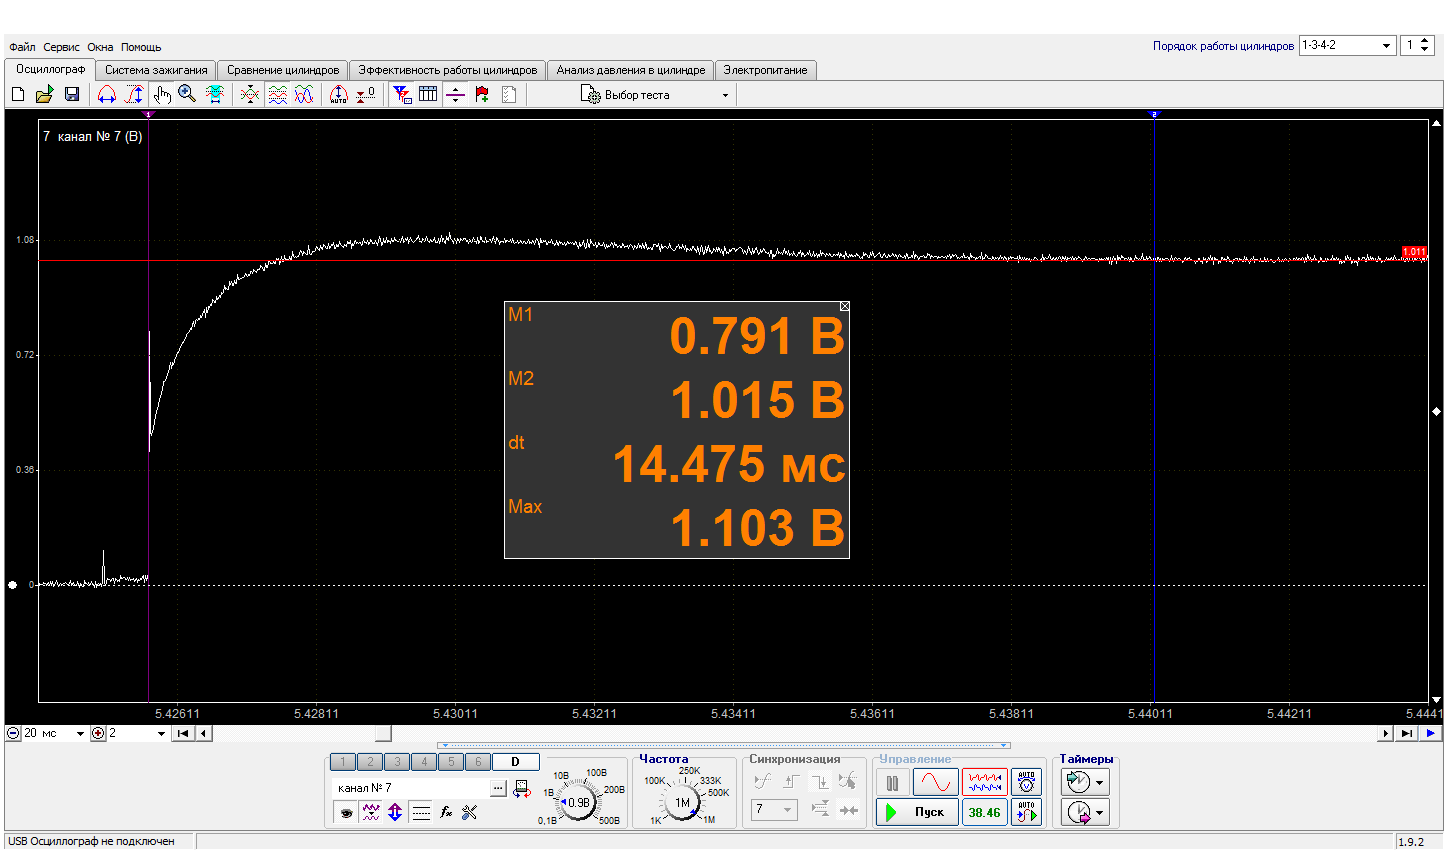Screen dimensions: 1456x854
Task: Select the D channel button
Action: tap(516, 762)
